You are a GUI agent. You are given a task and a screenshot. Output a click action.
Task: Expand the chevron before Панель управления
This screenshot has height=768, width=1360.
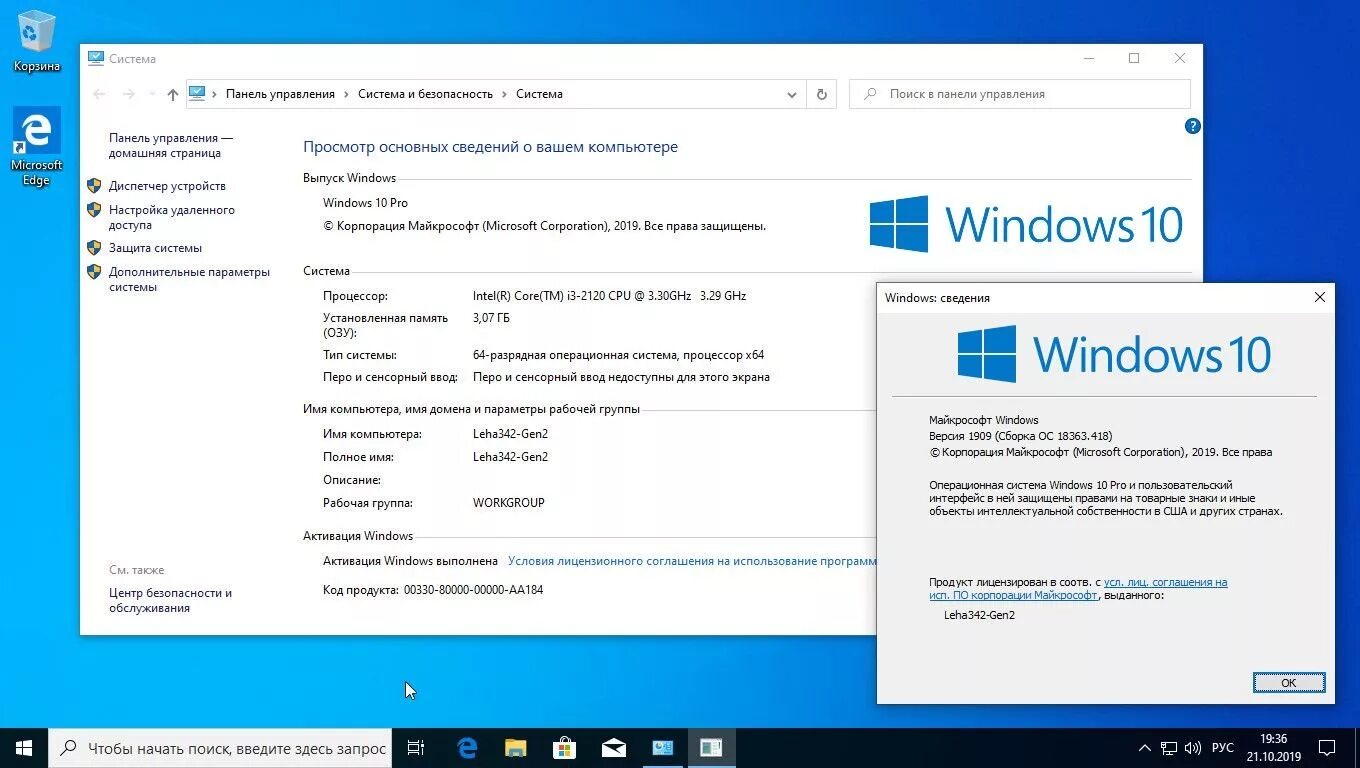(214, 94)
